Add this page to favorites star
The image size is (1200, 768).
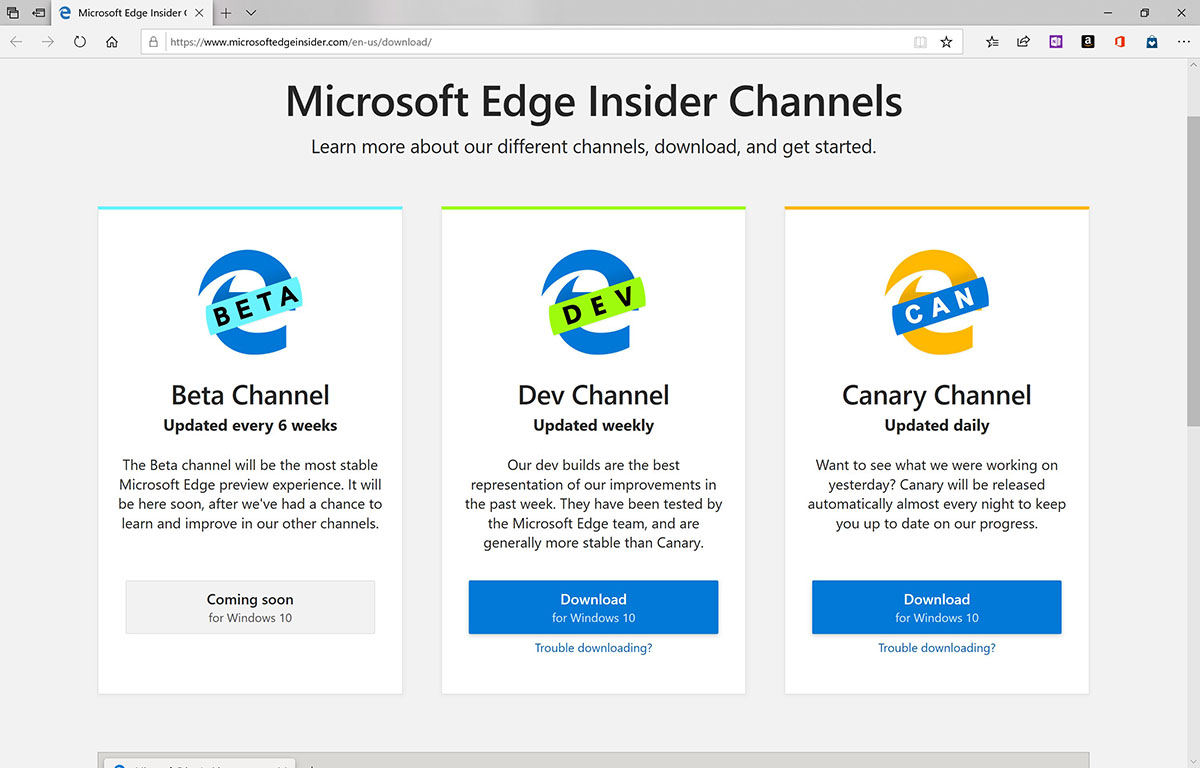[946, 42]
